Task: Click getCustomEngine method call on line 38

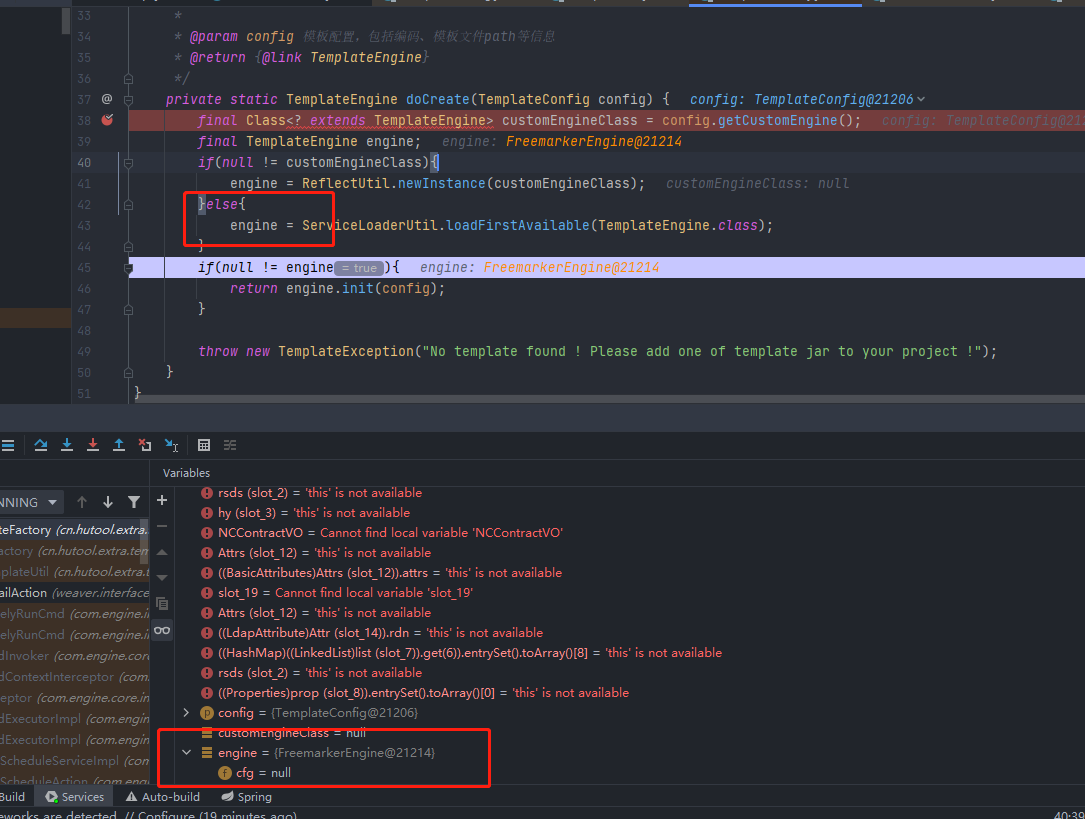Action: click(777, 120)
